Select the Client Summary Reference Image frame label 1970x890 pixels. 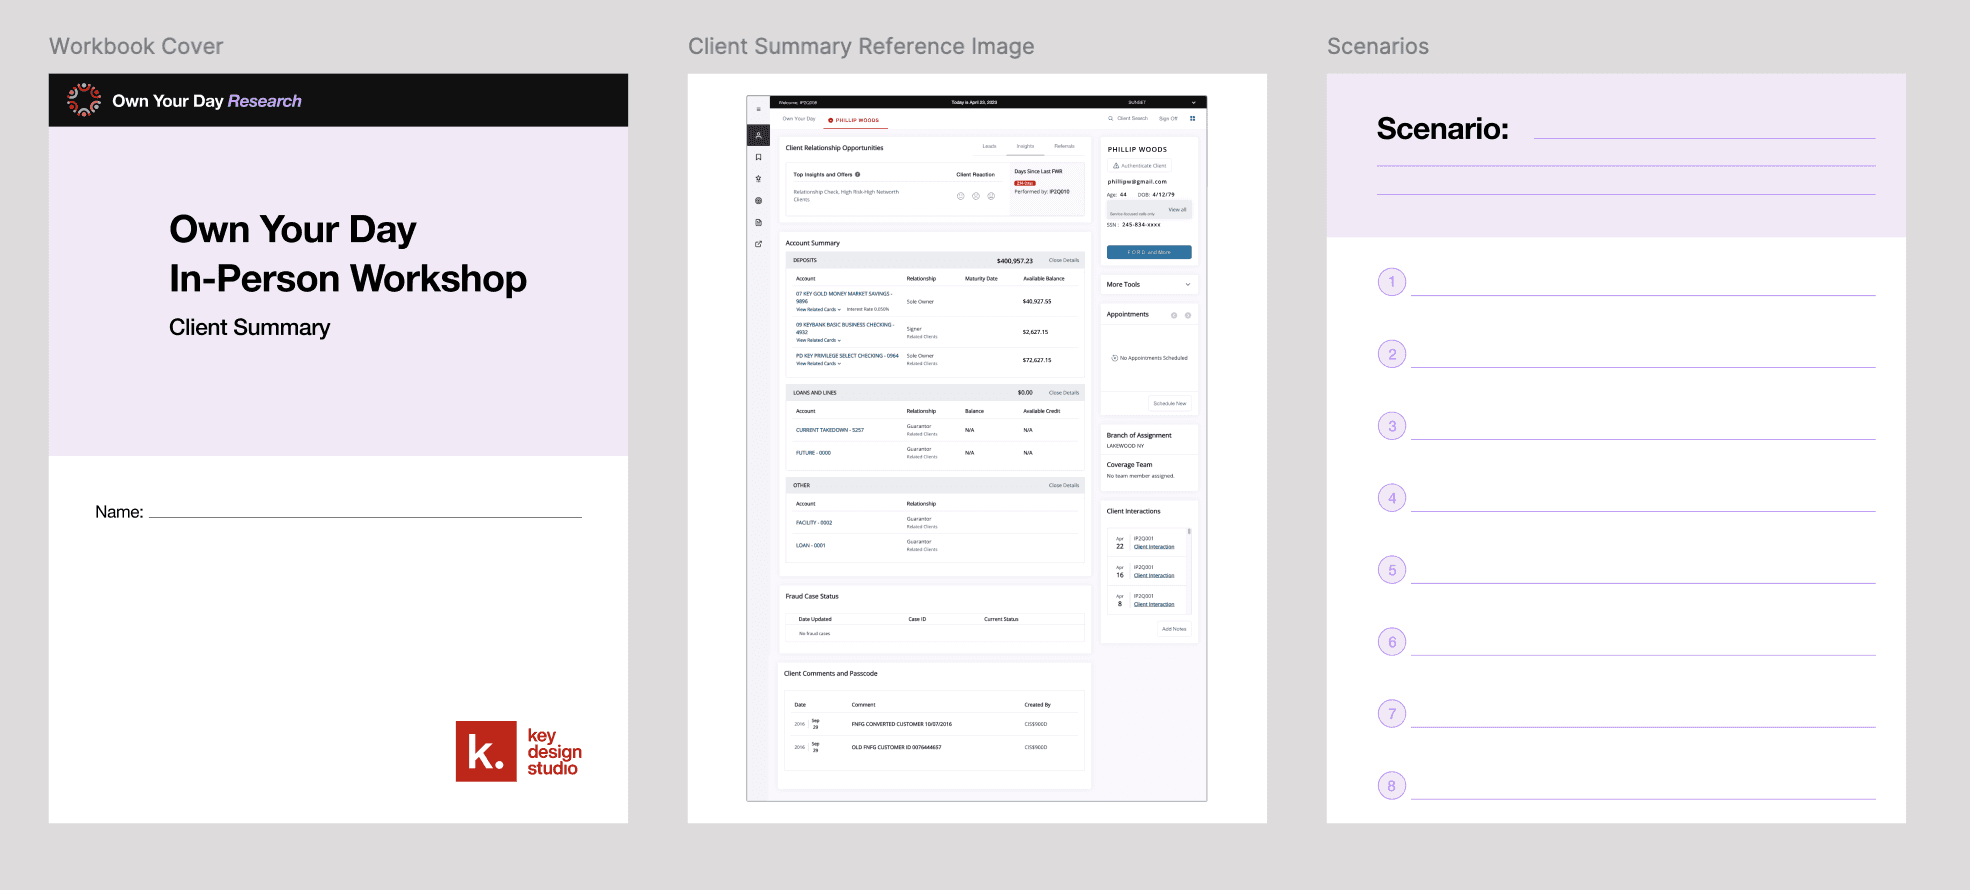coord(861,46)
